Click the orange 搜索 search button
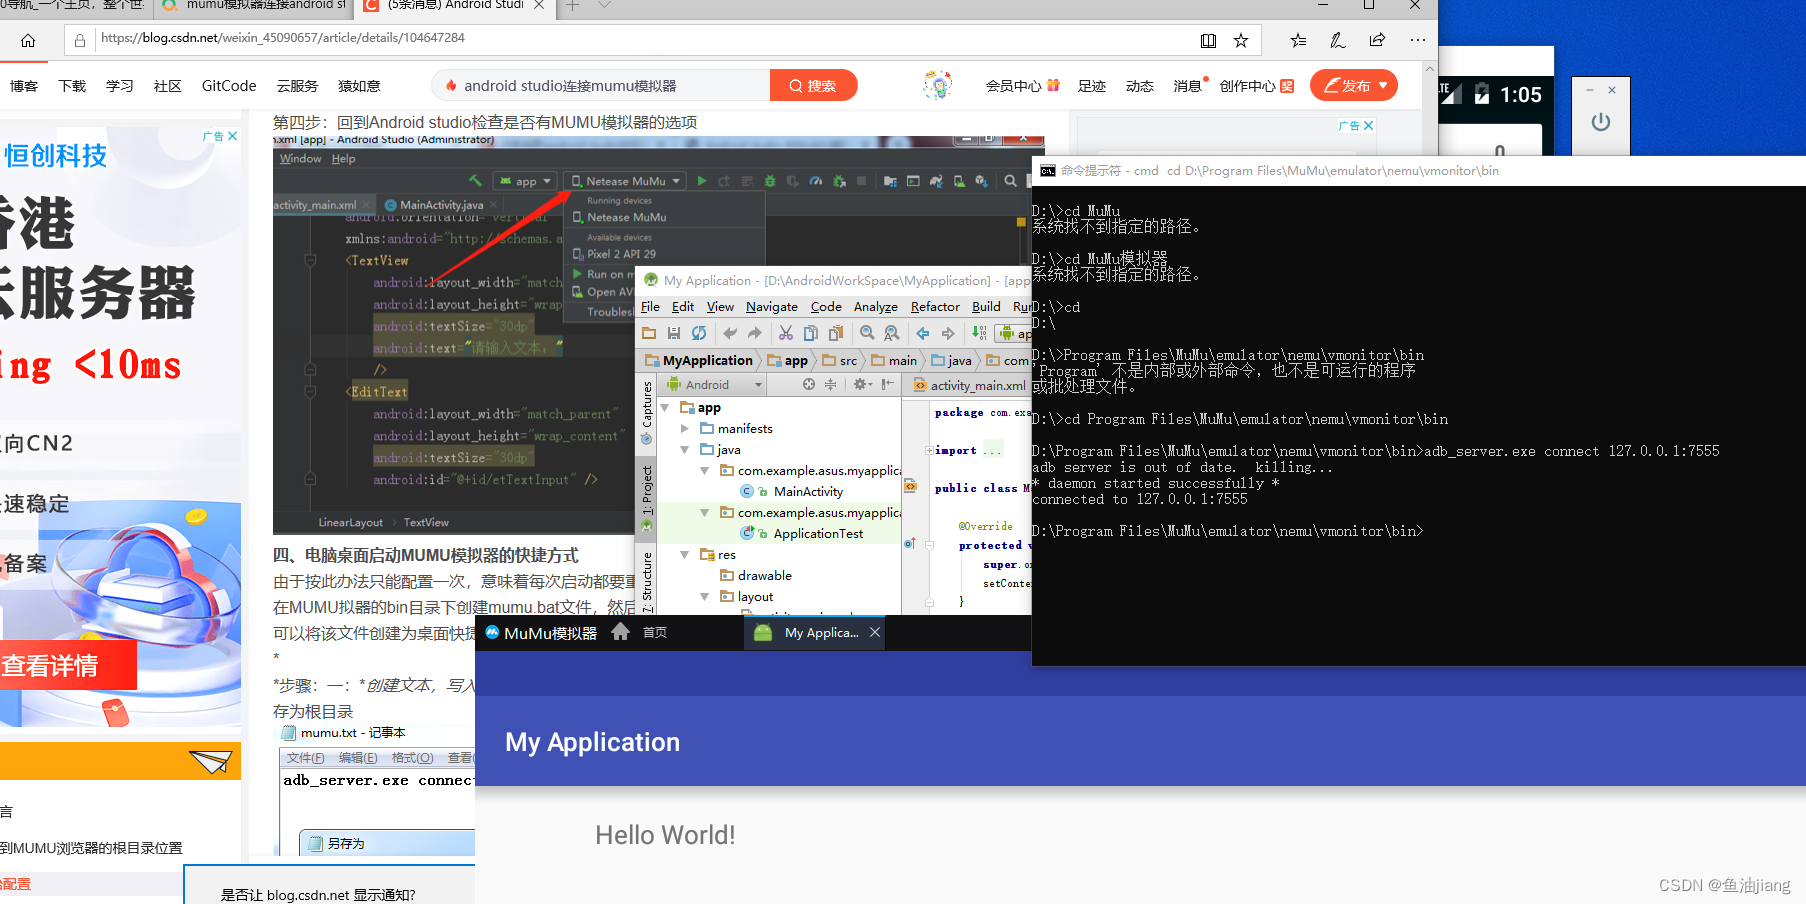Screen dimensions: 1806x904 click(x=813, y=86)
